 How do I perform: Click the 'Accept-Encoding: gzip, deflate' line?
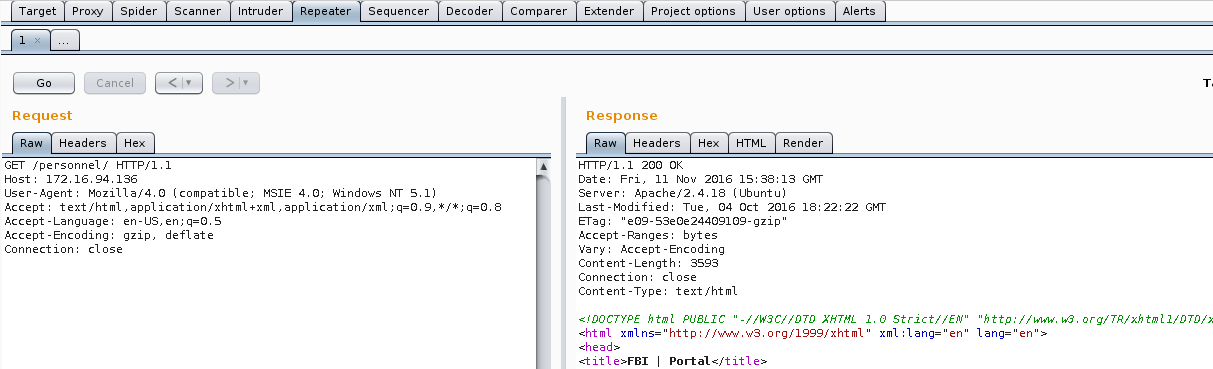109,235
